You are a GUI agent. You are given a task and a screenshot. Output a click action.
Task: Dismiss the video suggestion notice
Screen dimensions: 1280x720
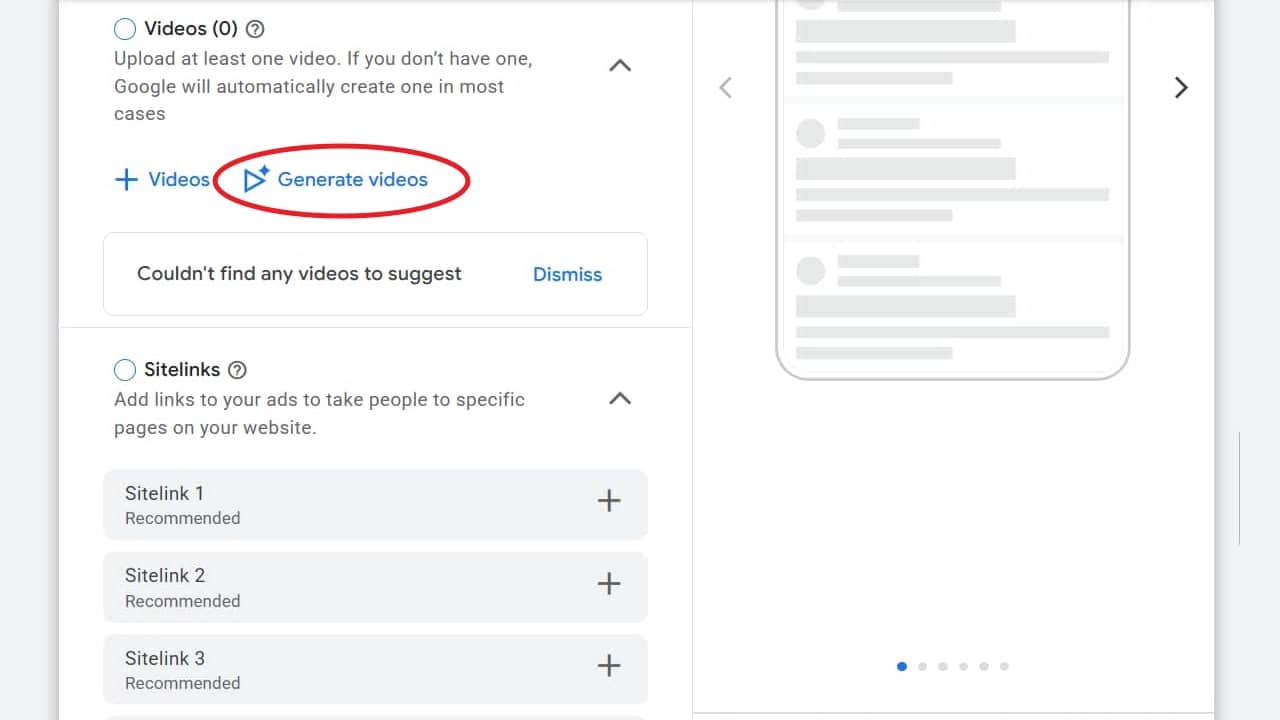(567, 274)
